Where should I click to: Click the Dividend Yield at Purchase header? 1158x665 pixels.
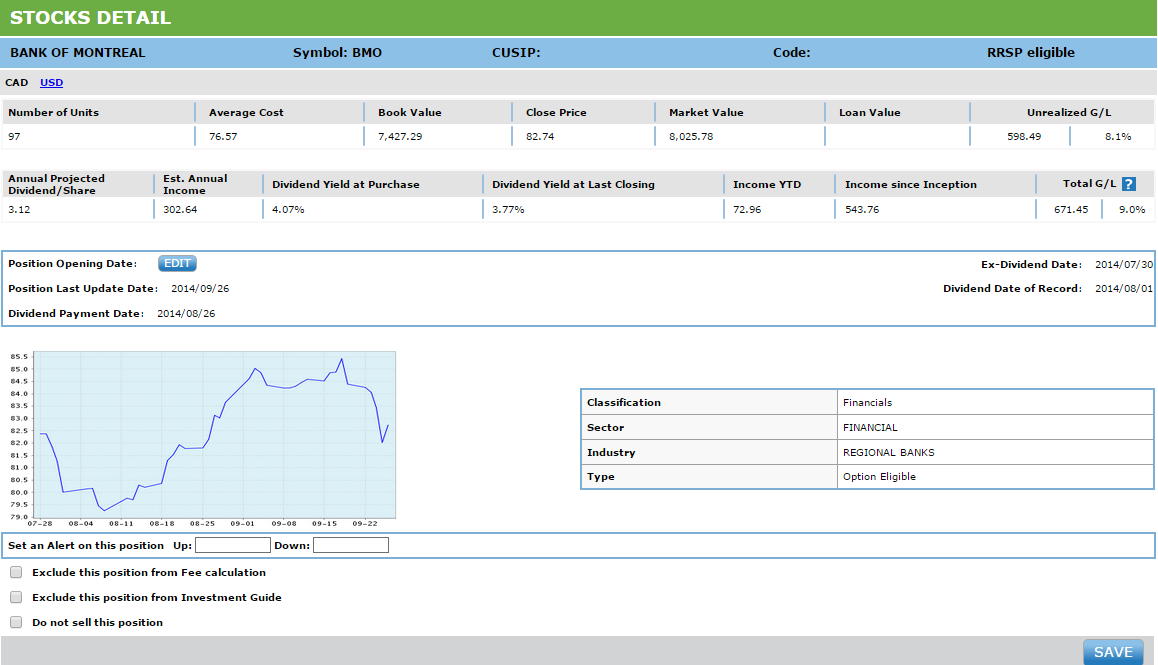click(346, 184)
